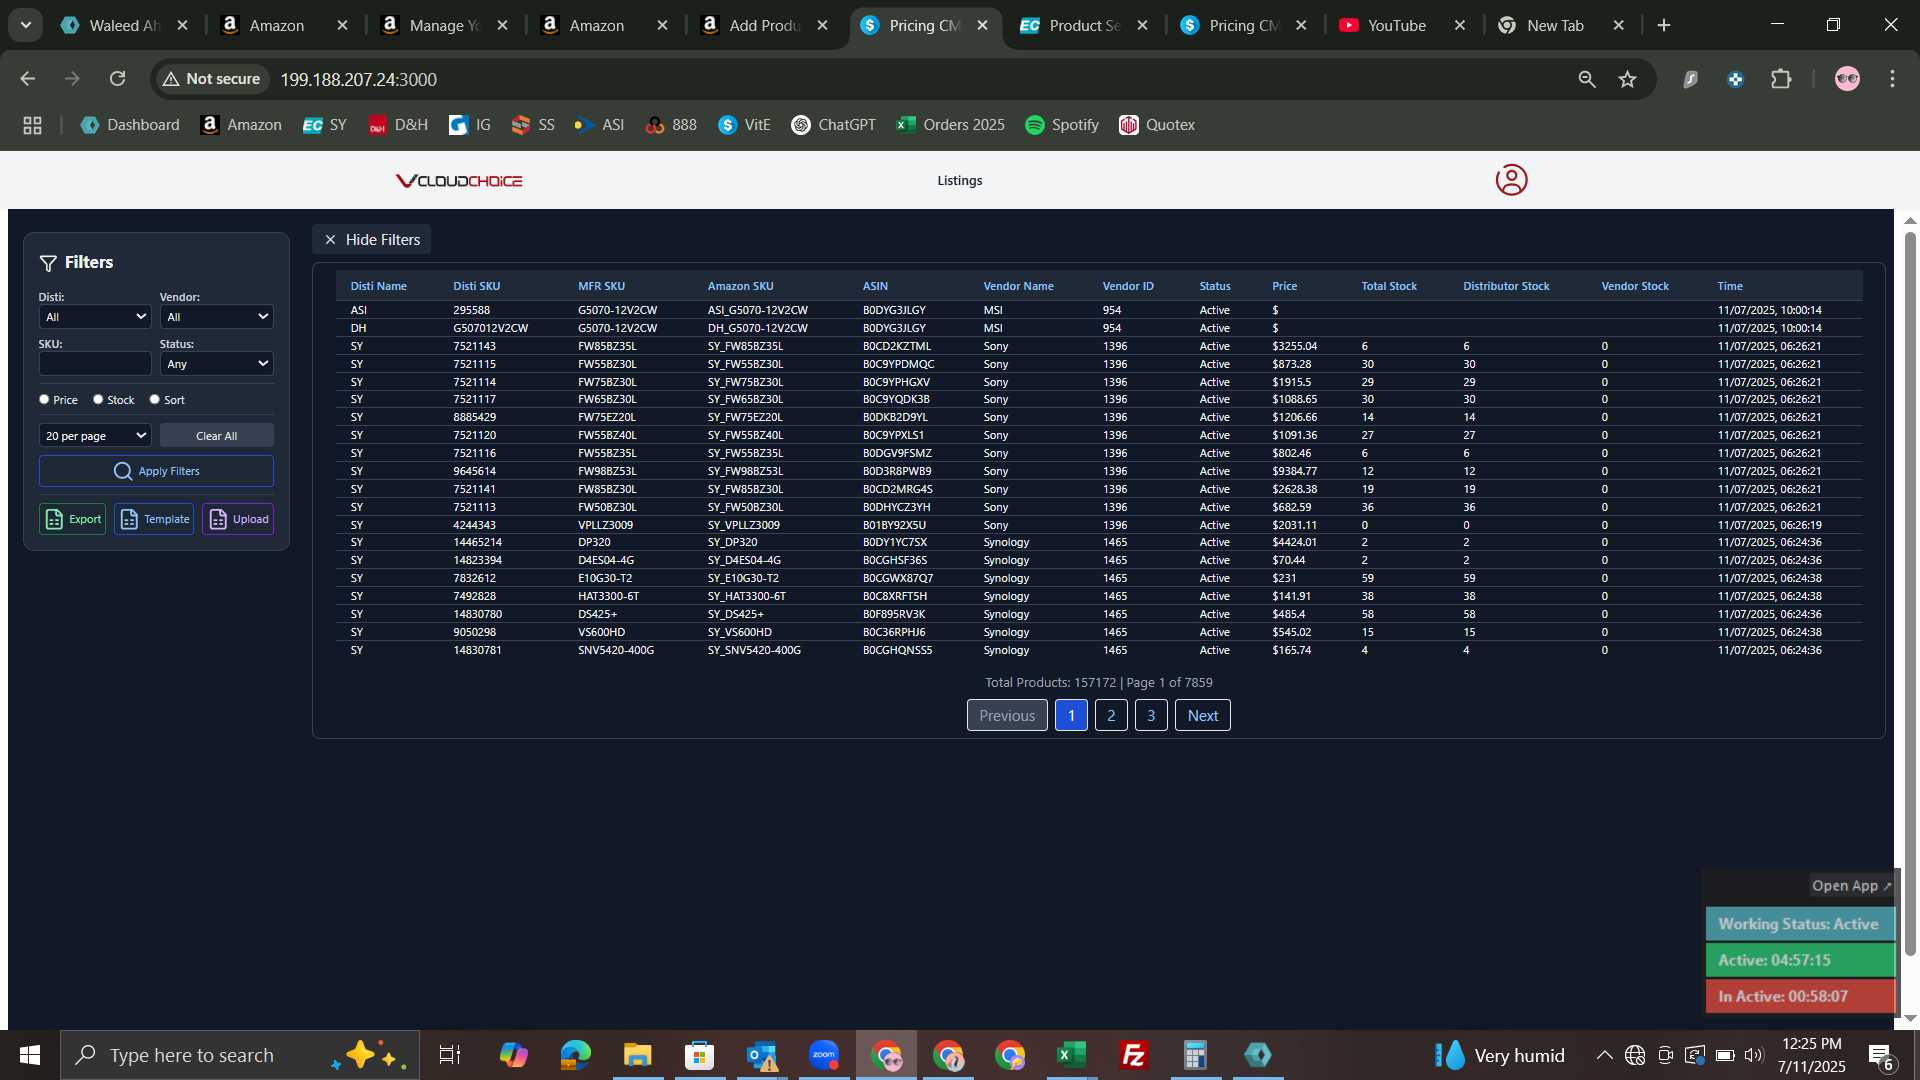Open the user profile icon in header
1920x1080 pixels.
click(1511, 180)
